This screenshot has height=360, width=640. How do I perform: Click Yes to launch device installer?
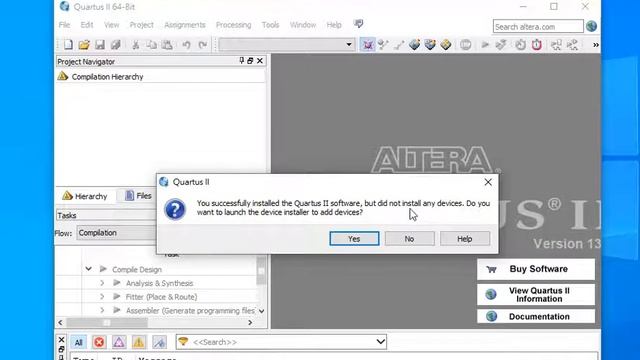tap(354, 239)
